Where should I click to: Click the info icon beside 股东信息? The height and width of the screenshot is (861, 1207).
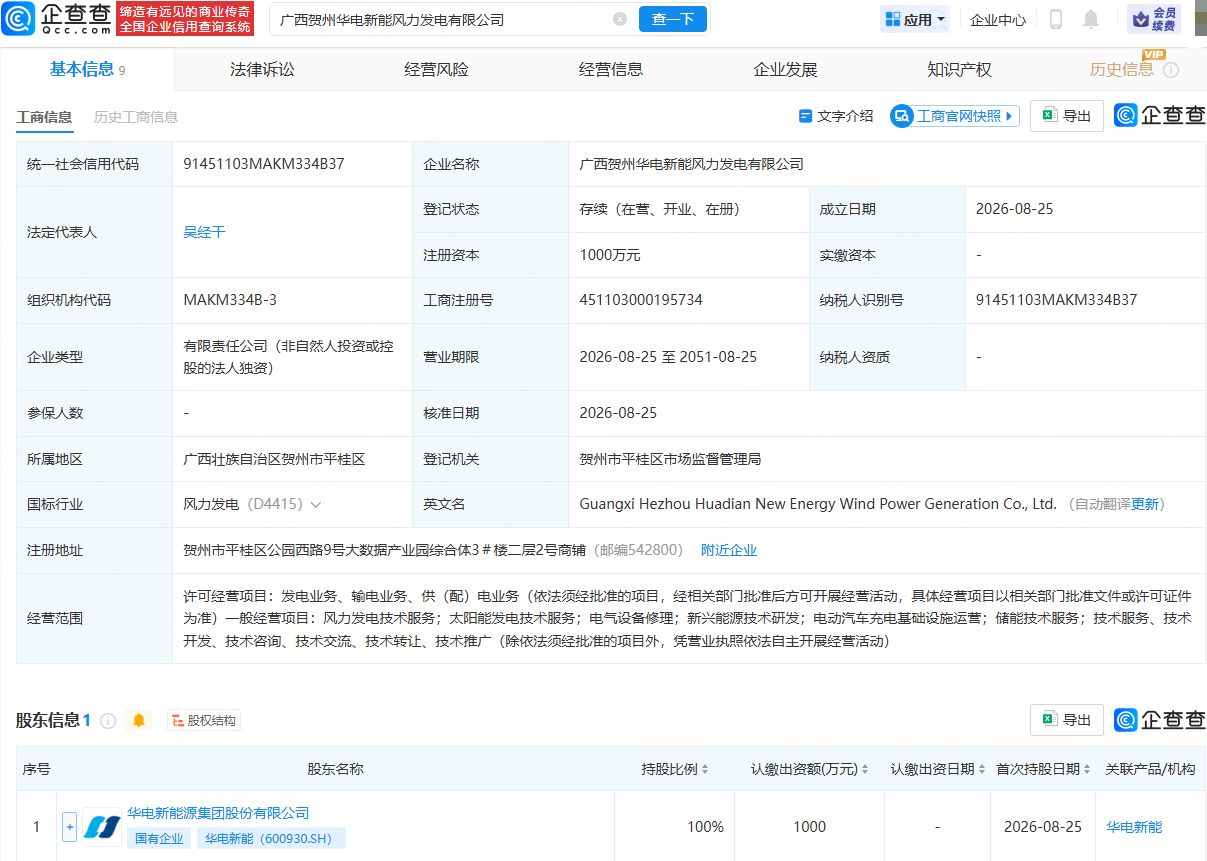[x=108, y=720]
